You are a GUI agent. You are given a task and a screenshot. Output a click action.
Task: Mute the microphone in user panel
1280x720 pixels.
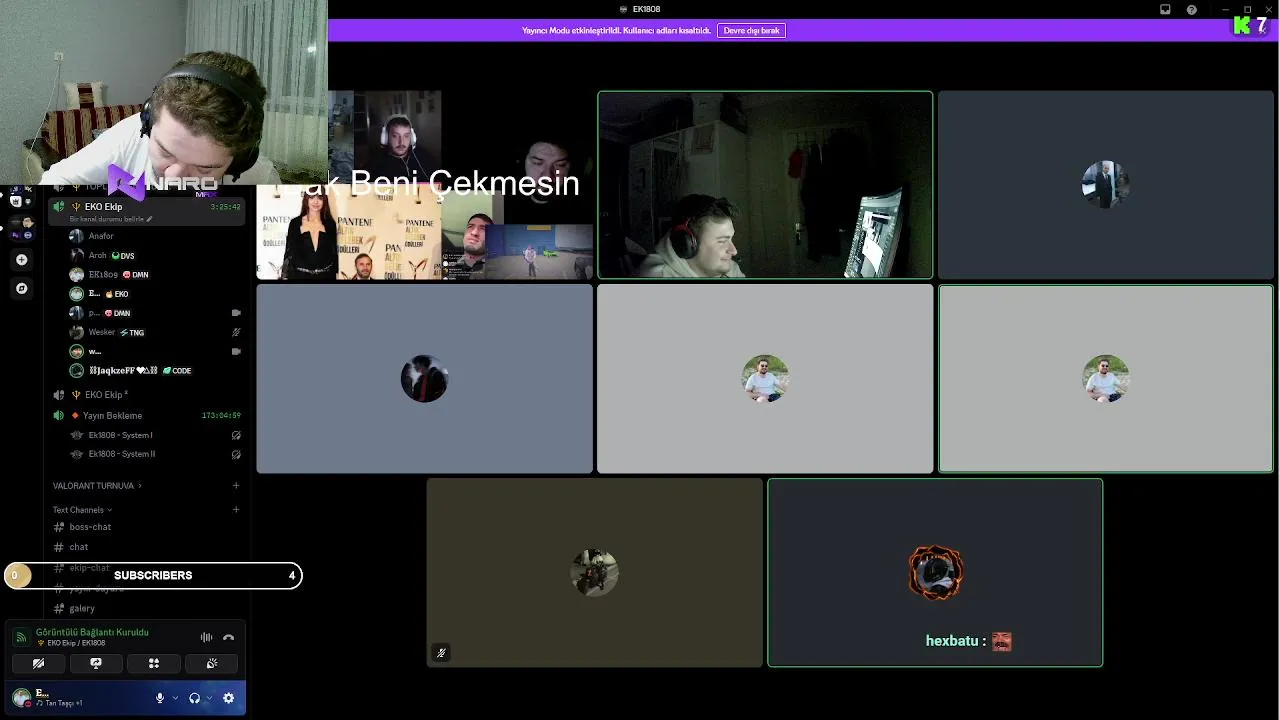click(159, 698)
